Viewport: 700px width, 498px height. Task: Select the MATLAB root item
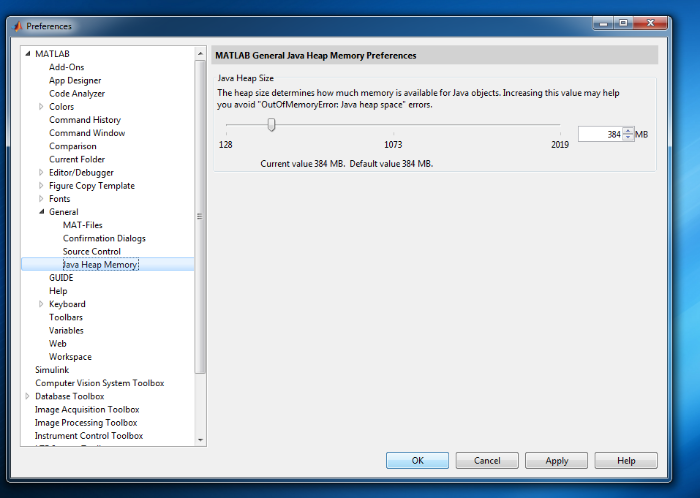coord(52,54)
